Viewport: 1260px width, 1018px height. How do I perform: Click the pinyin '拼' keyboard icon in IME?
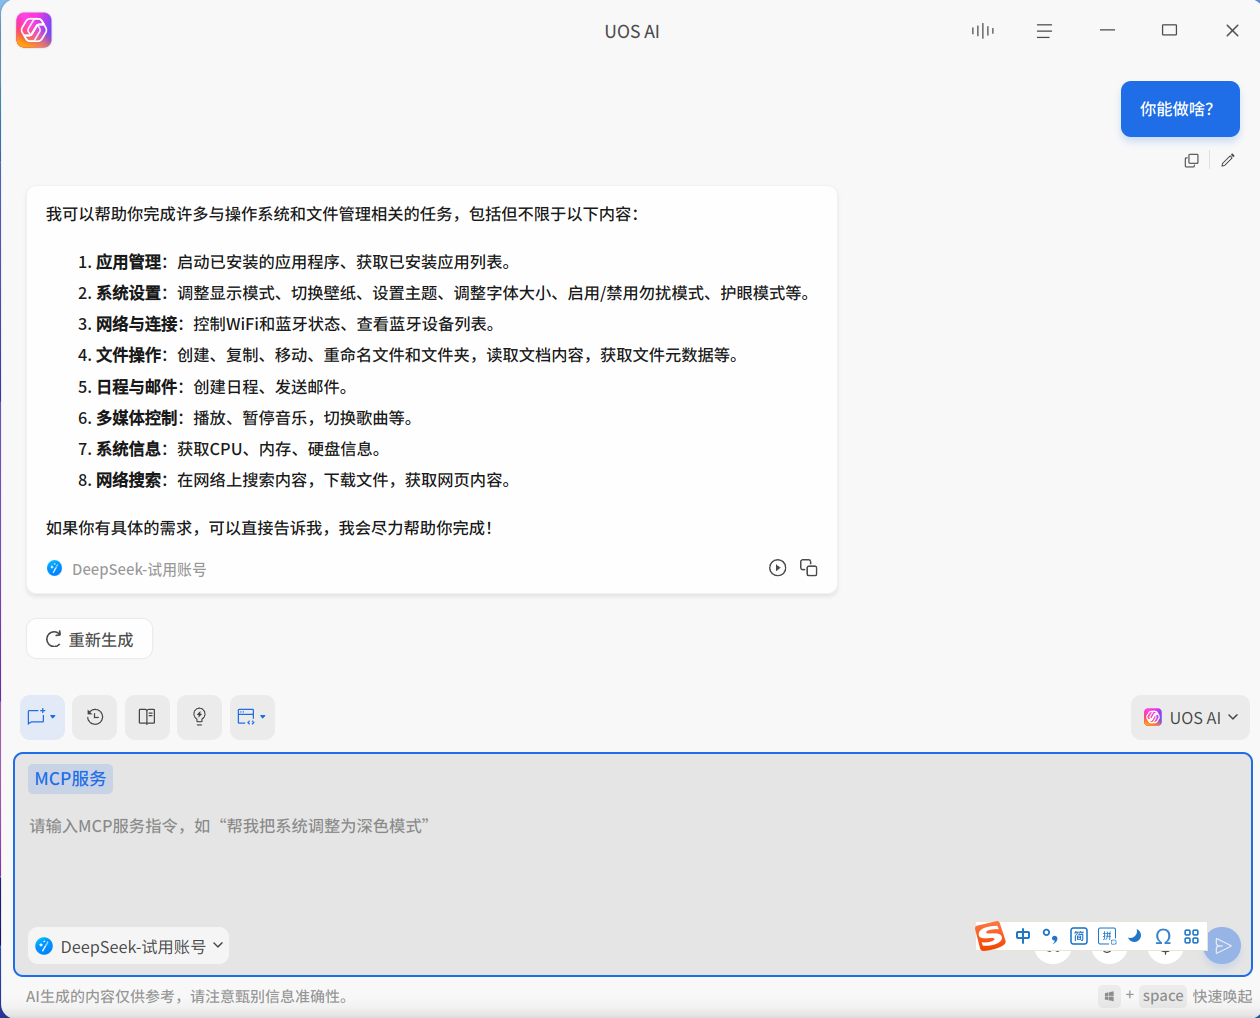[x=1107, y=937]
